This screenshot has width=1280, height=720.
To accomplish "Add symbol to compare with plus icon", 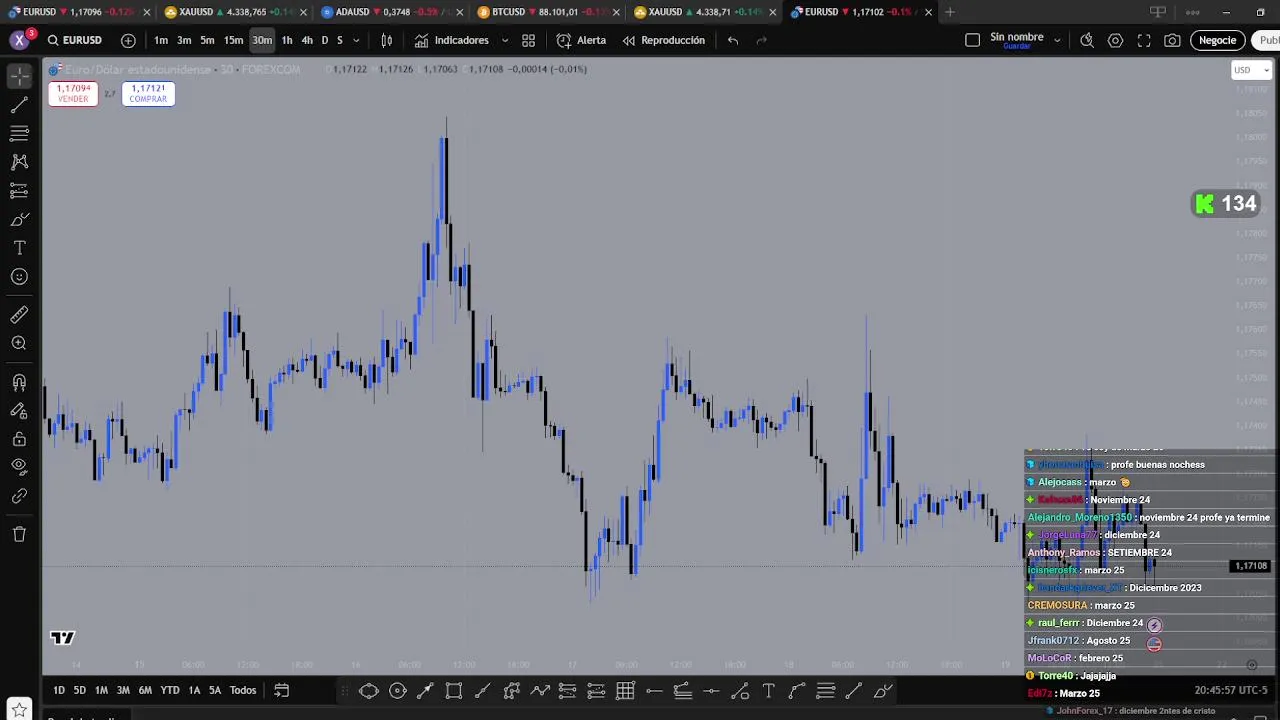I will (128, 40).
